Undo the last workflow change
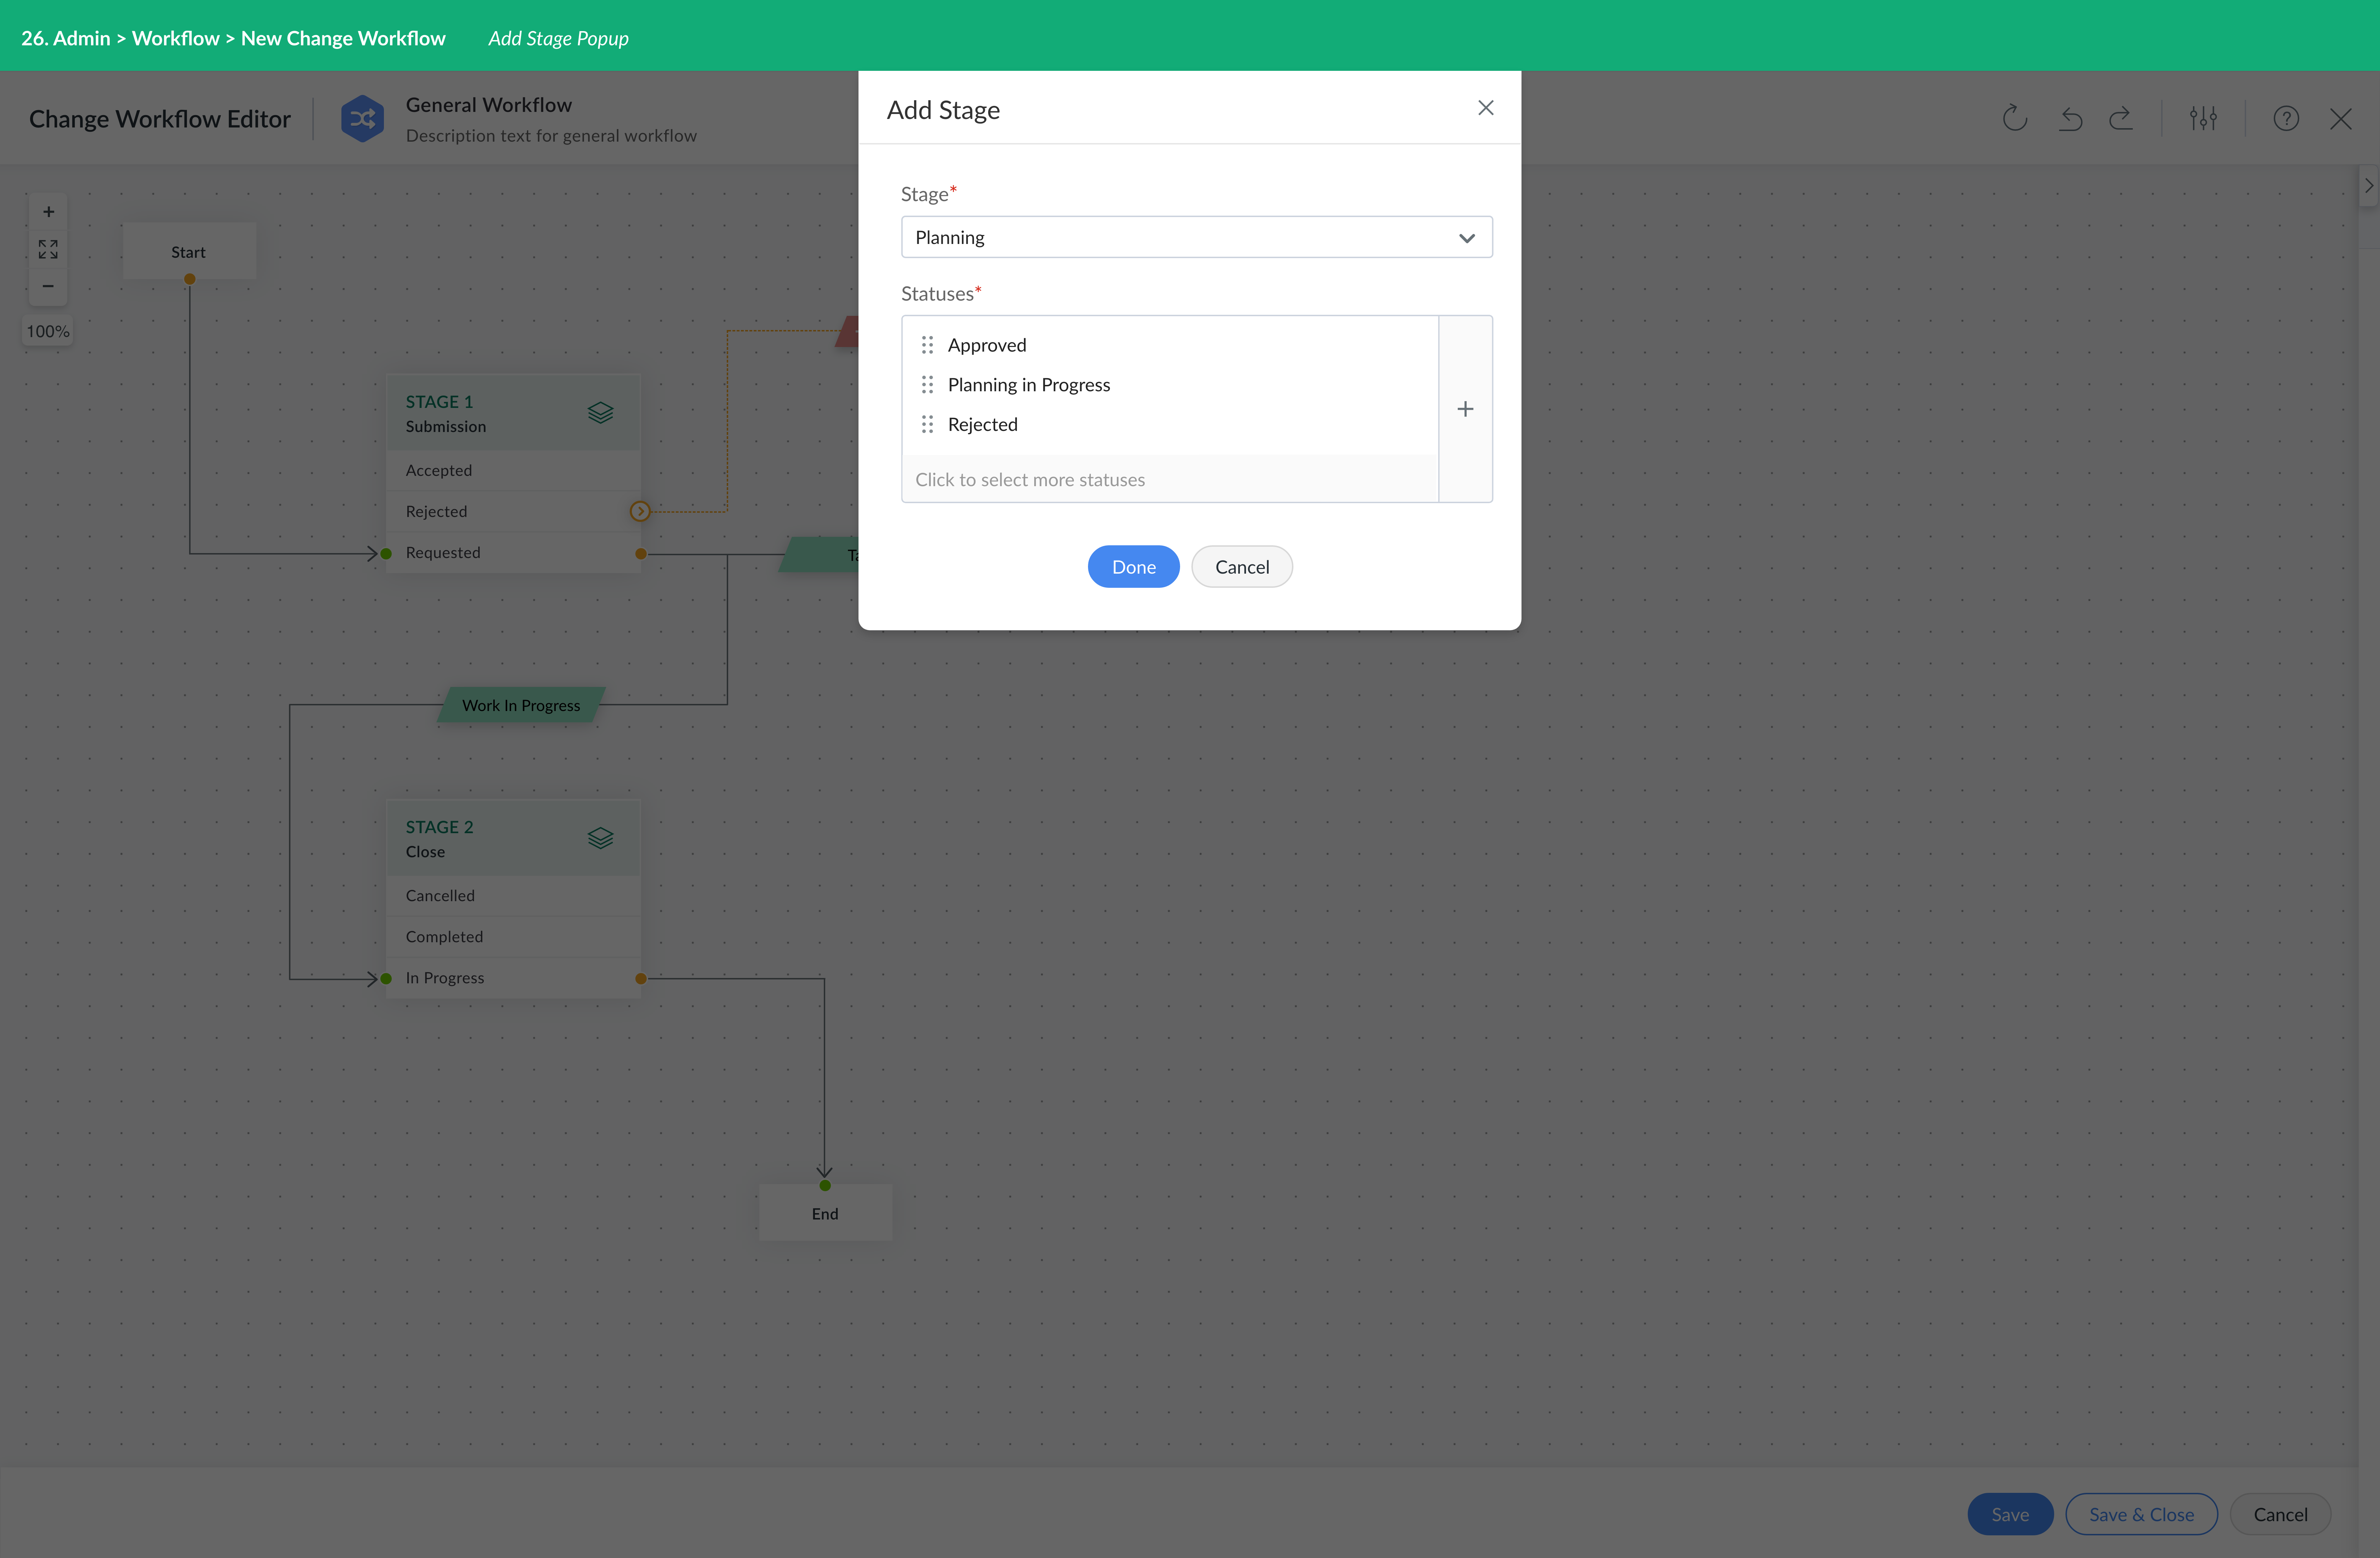 click(x=2070, y=119)
